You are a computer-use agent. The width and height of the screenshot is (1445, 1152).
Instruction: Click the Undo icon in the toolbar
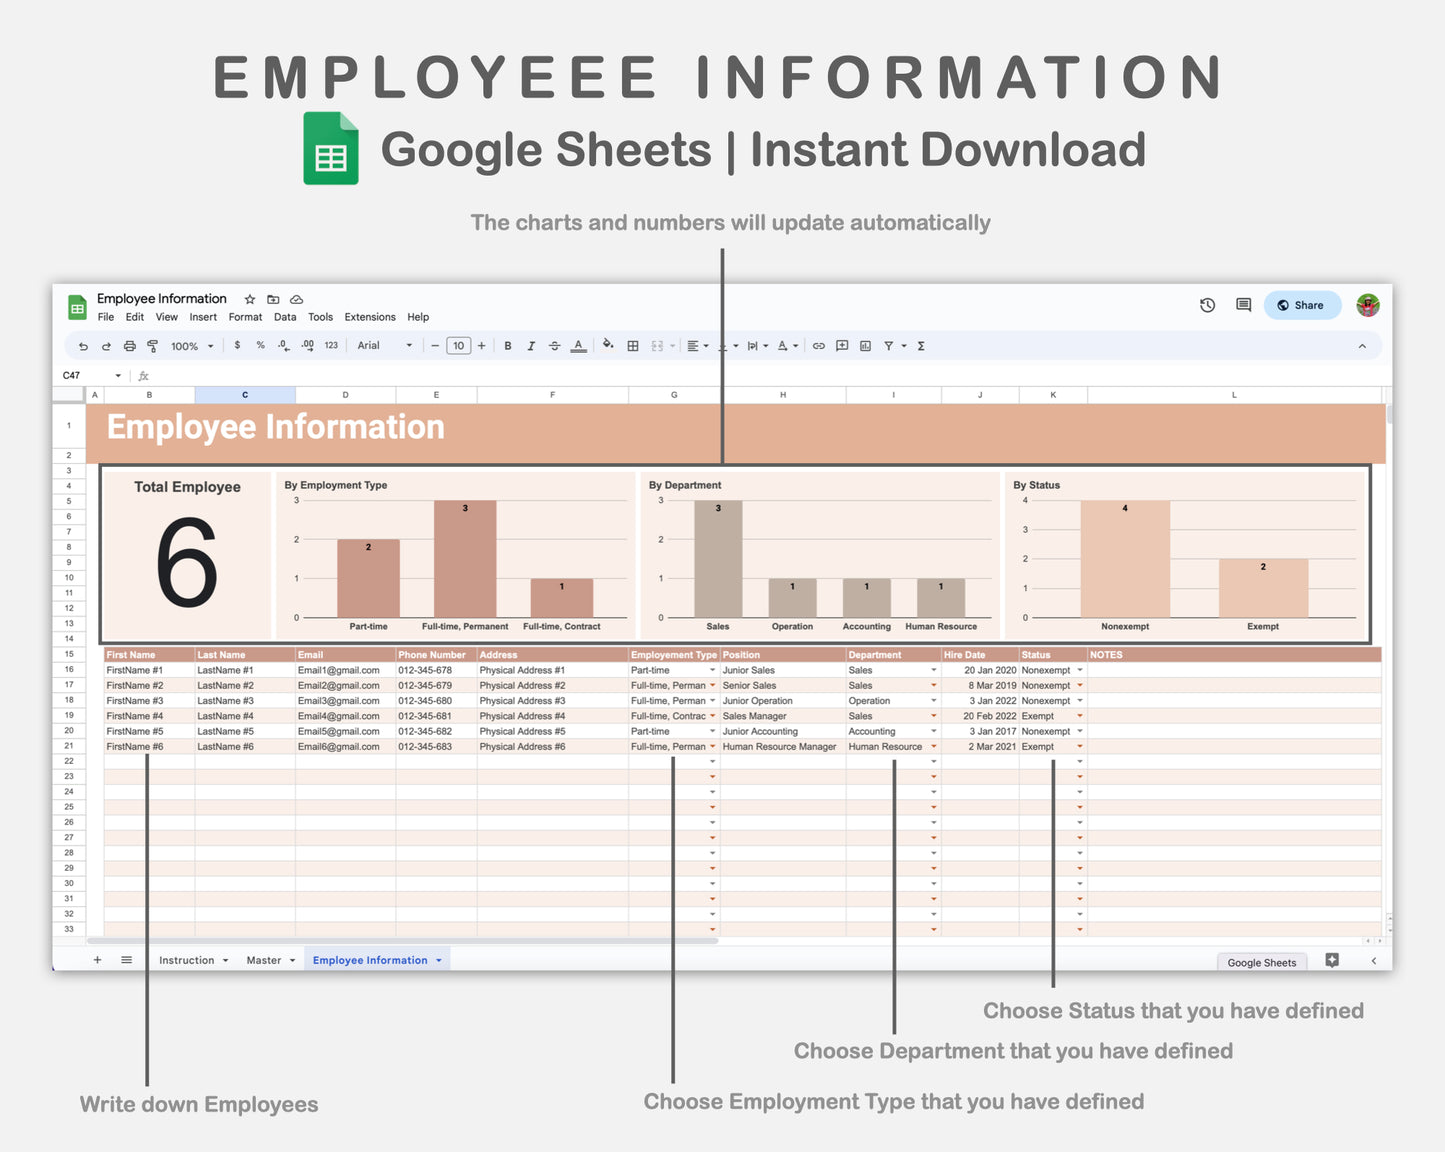point(83,345)
